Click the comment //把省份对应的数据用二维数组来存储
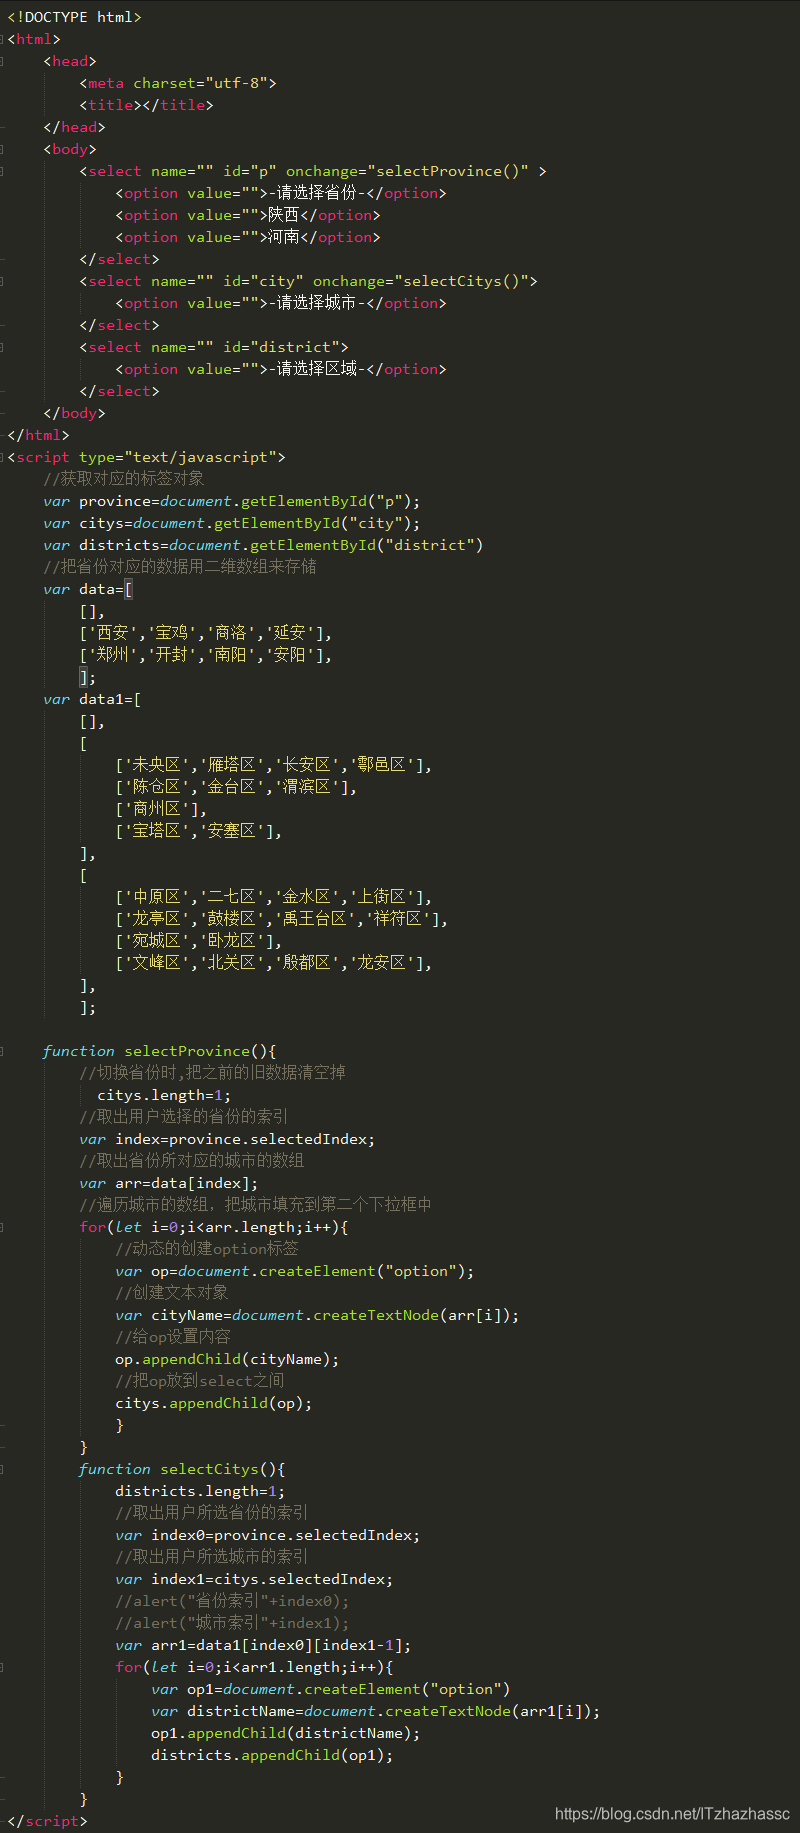Screen dimensions: 800x1833 coord(180,567)
